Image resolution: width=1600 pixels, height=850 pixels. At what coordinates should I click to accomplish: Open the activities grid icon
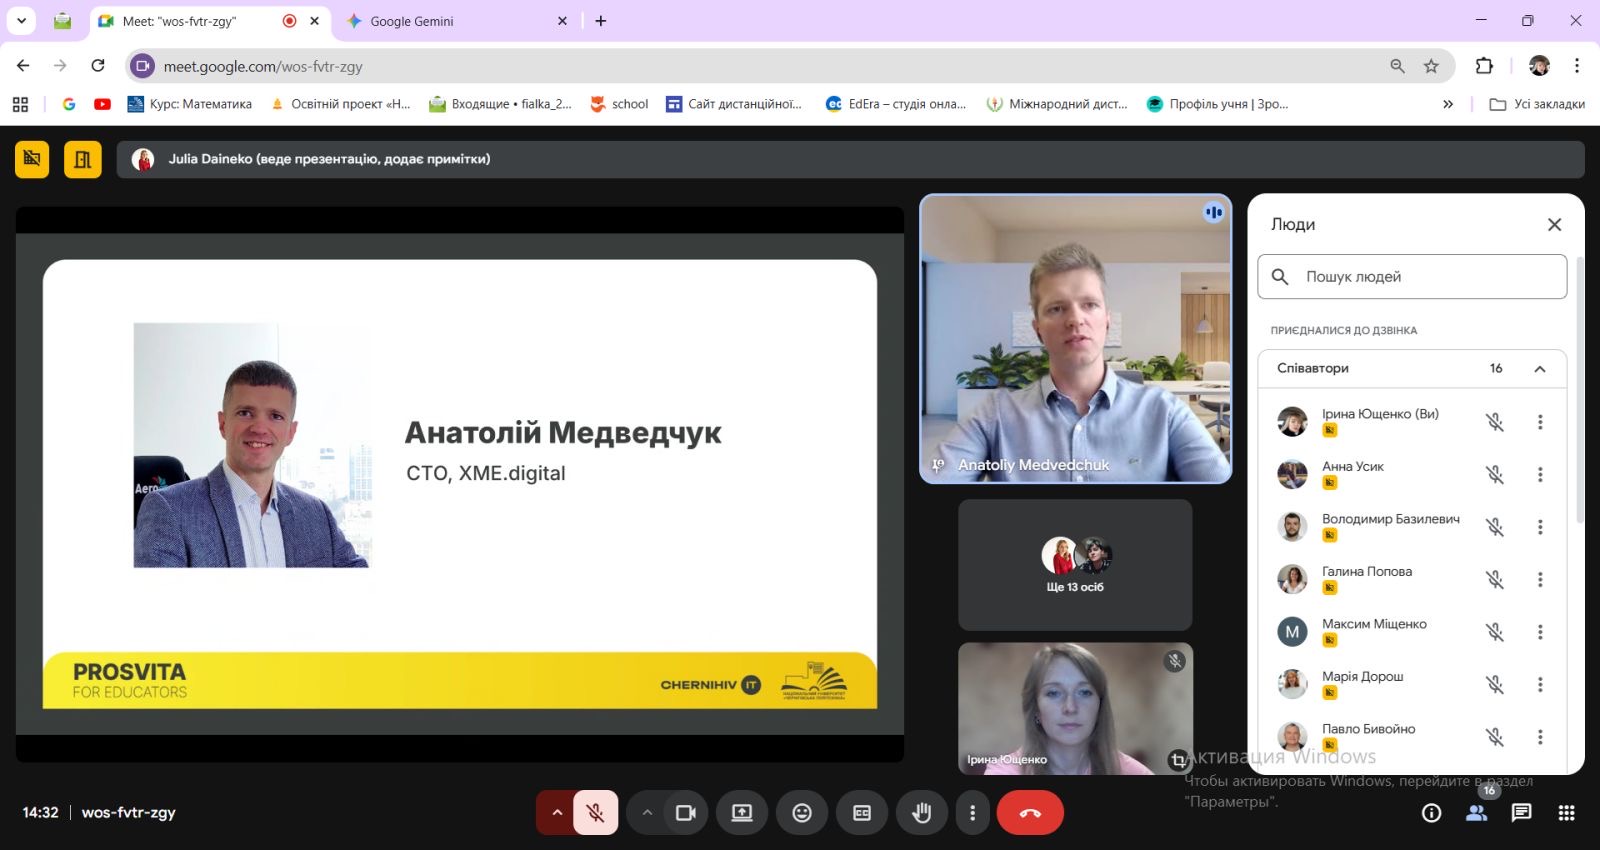click(x=1566, y=813)
